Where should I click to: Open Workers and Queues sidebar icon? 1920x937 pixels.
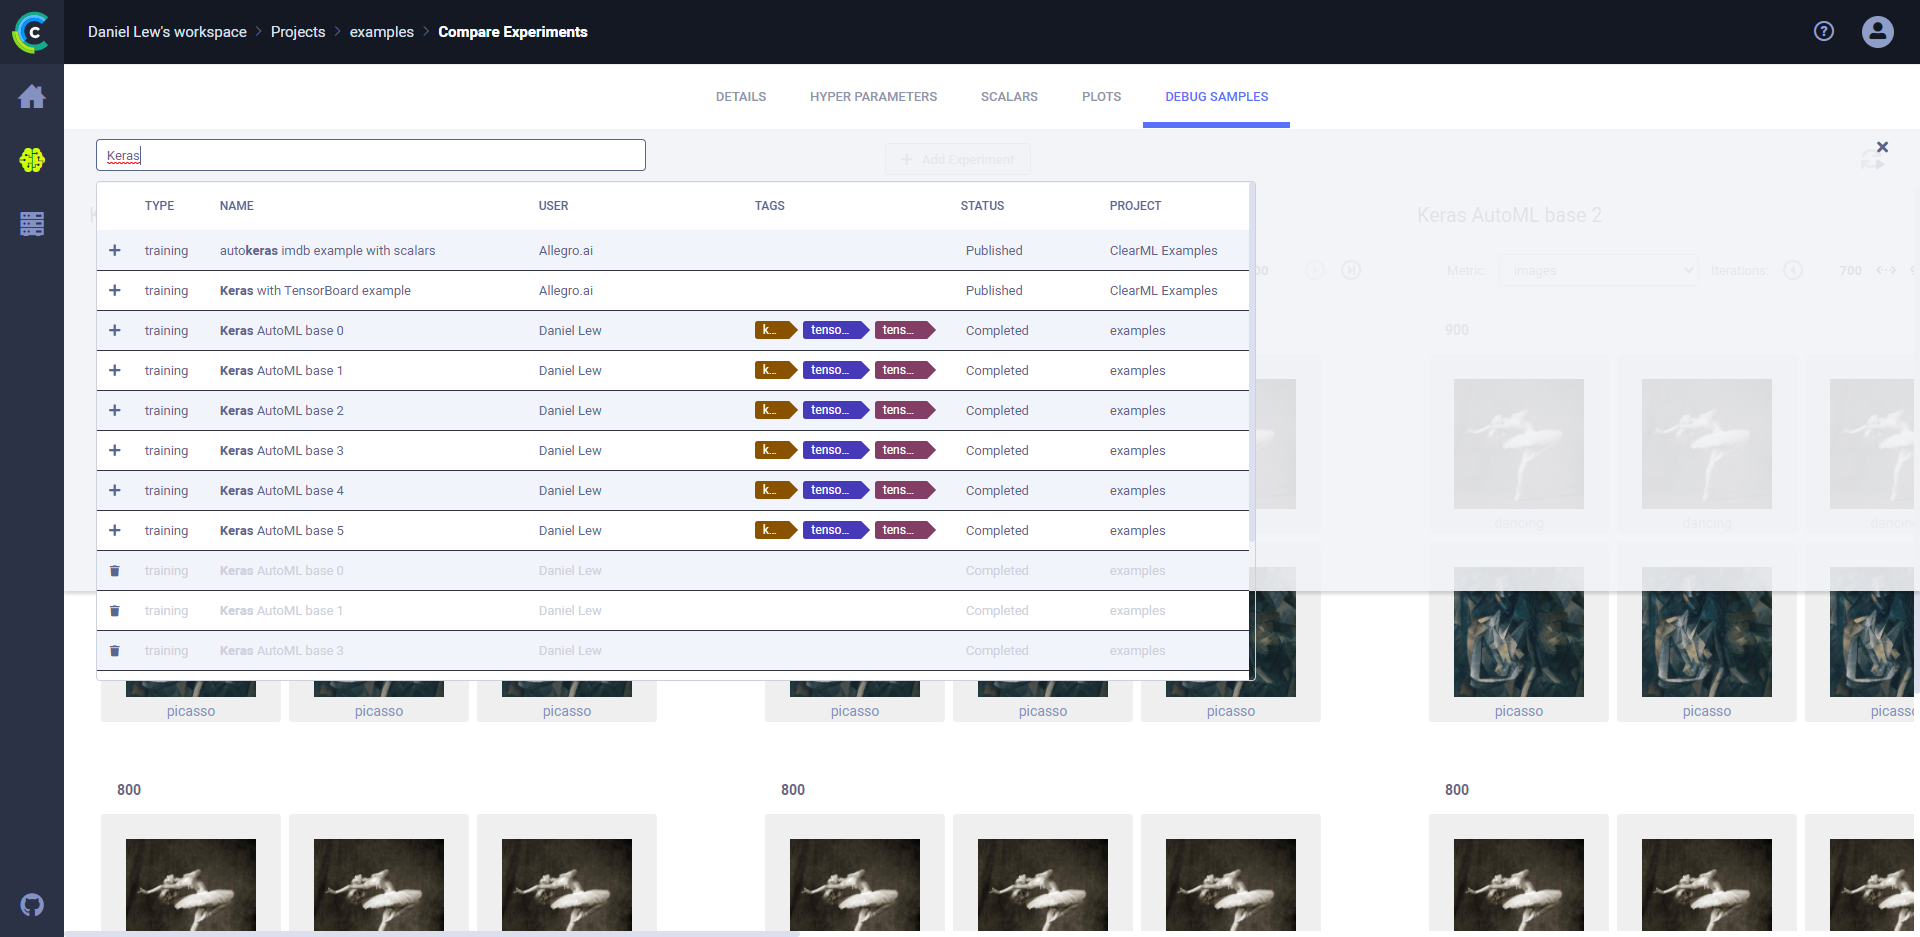[32, 224]
